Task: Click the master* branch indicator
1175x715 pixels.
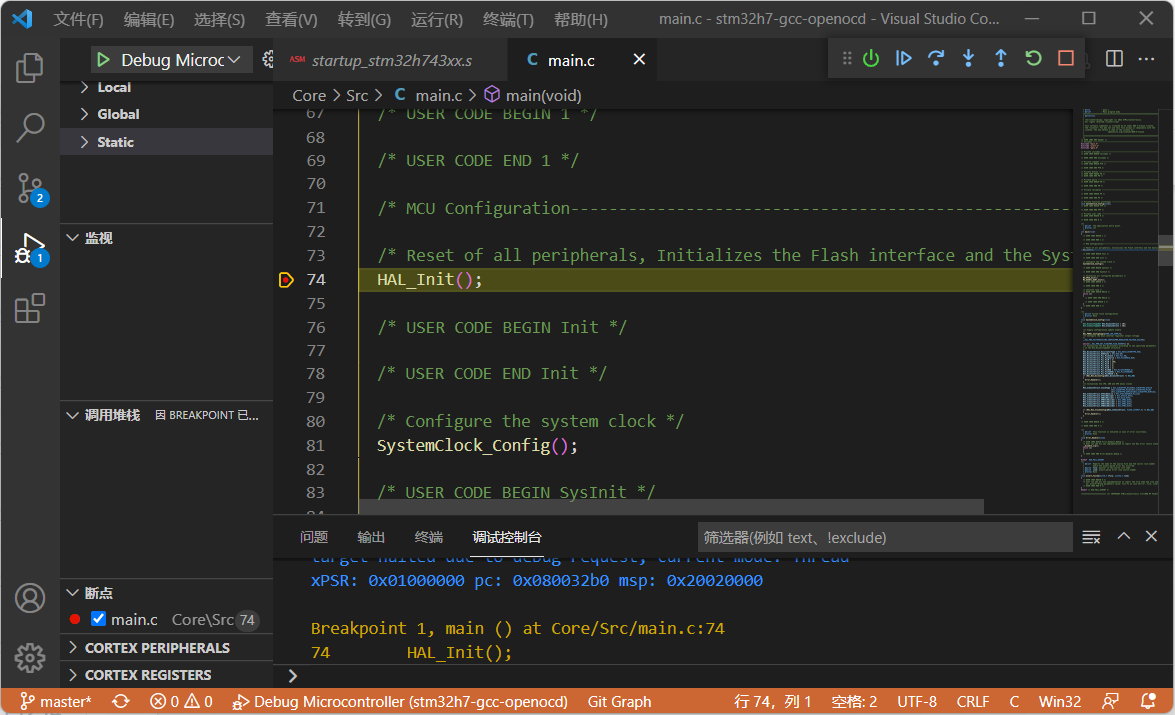Action: pyautogui.click(x=55, y=702)
